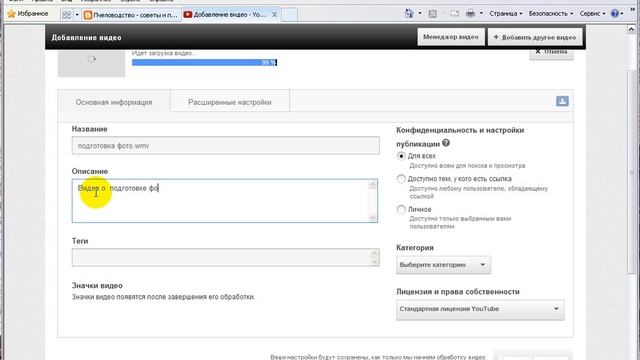
Task: Expand the print options dropdown arrow
Action: click(x=481, y=13)
